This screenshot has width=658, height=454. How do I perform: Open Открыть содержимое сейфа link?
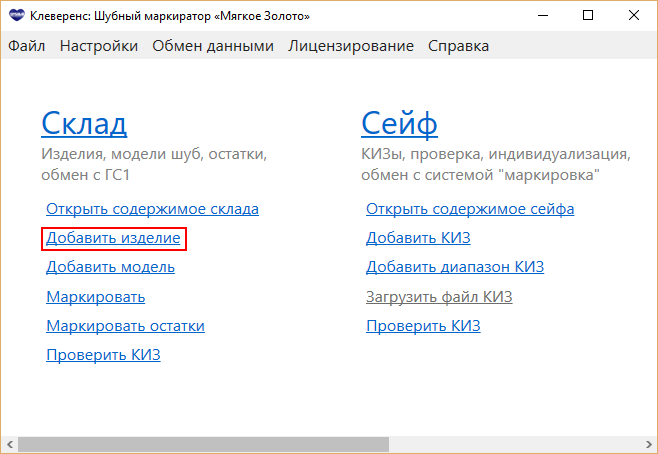tap(470, 209)
